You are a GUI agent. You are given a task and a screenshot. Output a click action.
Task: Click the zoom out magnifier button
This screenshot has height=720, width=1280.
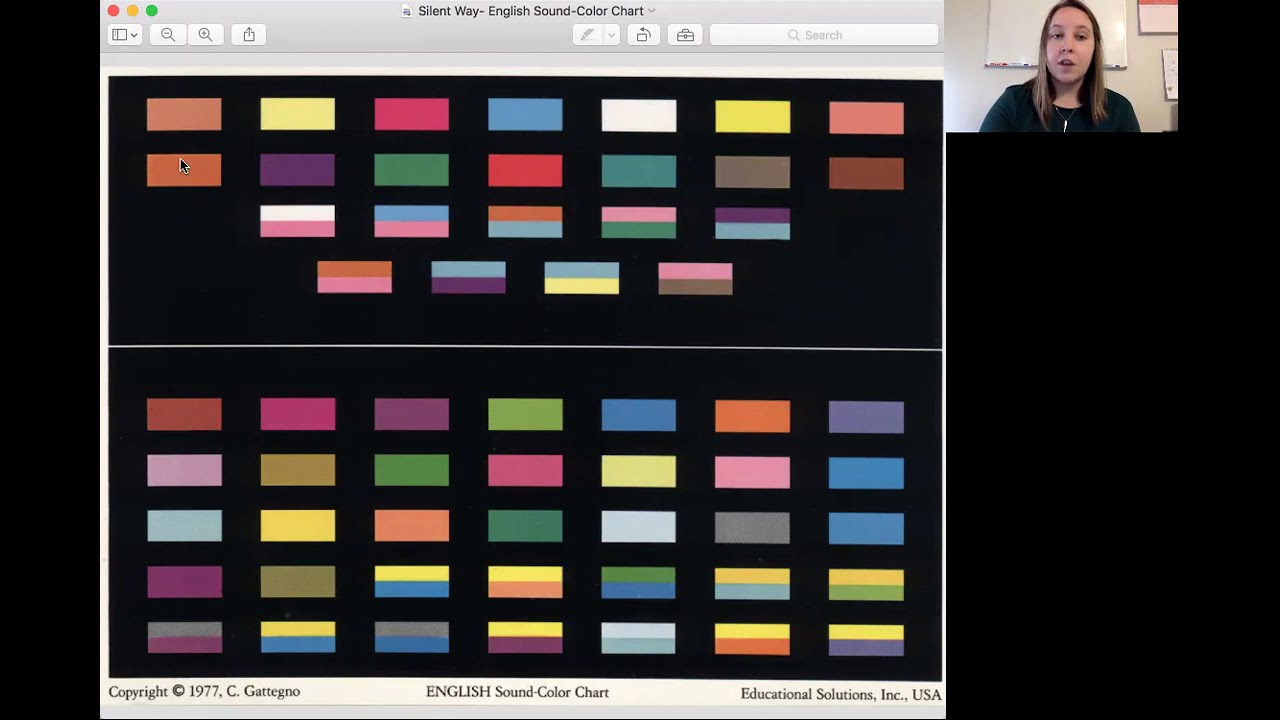point(168,35)
